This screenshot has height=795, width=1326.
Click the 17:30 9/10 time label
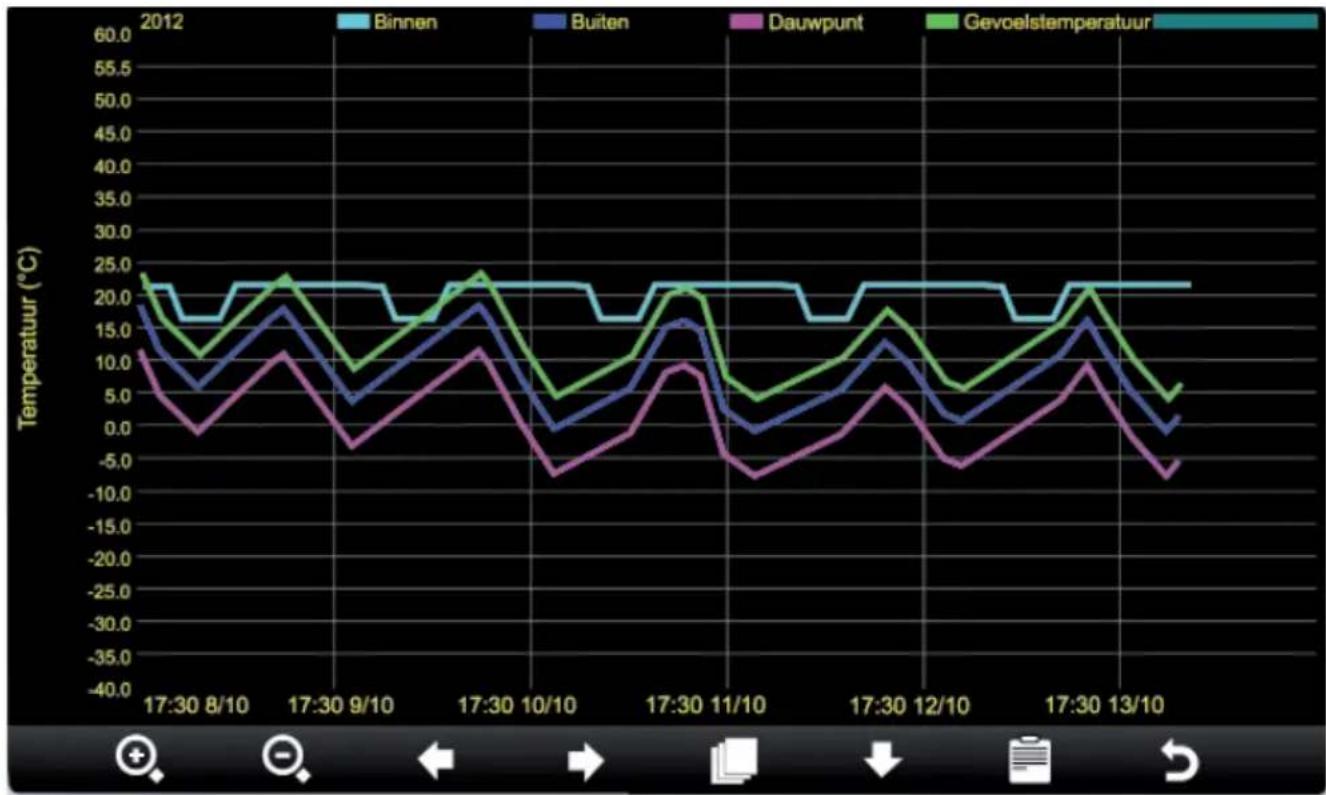pyautogui.click(x=340, y=706)
